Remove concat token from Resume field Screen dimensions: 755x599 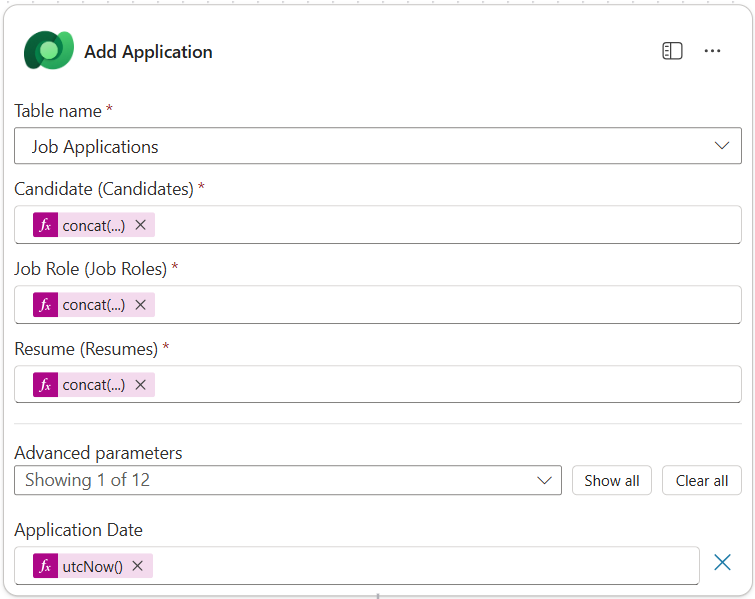141,385
